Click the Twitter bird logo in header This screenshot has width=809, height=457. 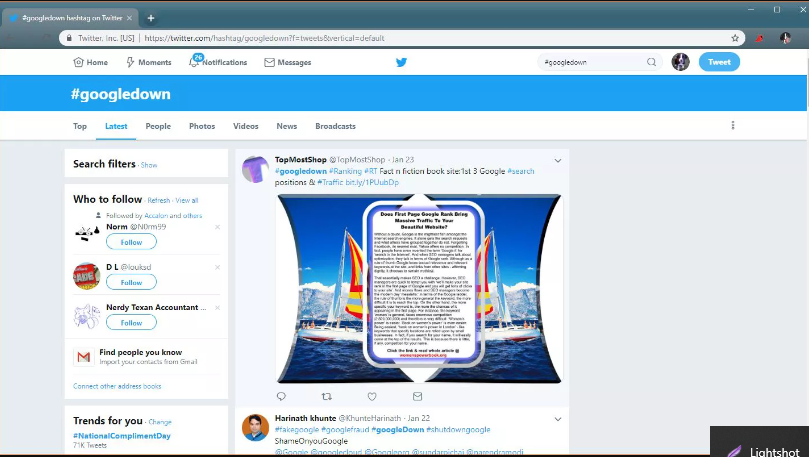[401, 62]
